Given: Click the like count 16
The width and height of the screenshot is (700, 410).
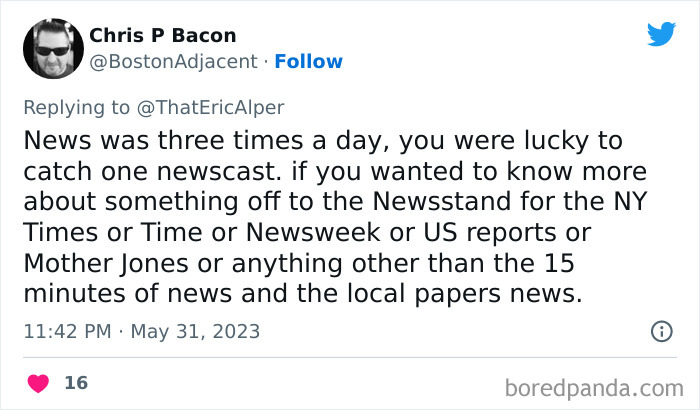Looking at the screenshot, I should (75, 383).
